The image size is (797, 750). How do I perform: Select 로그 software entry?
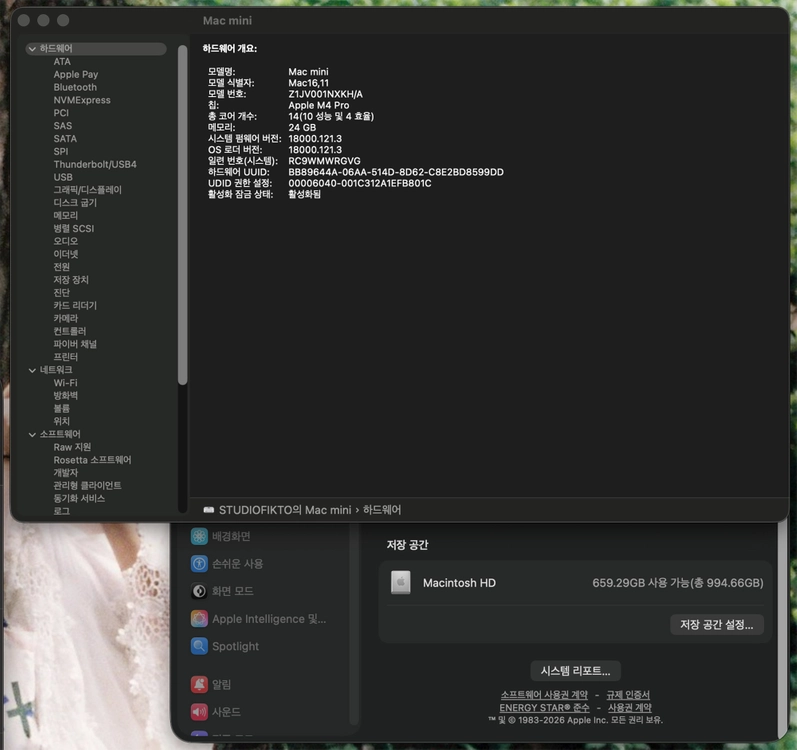coord(62,511)
